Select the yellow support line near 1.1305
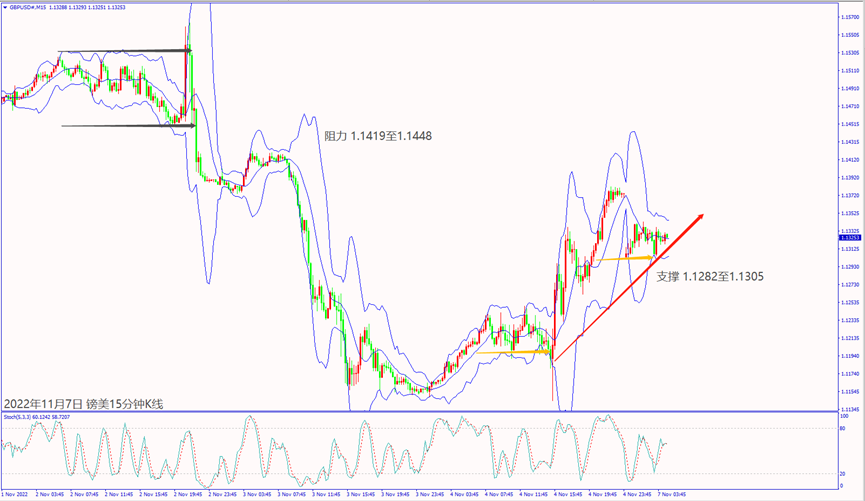Image resolution: width=865 pixels, height=501 pixels. pyautogui.click(x=620, y=259)
